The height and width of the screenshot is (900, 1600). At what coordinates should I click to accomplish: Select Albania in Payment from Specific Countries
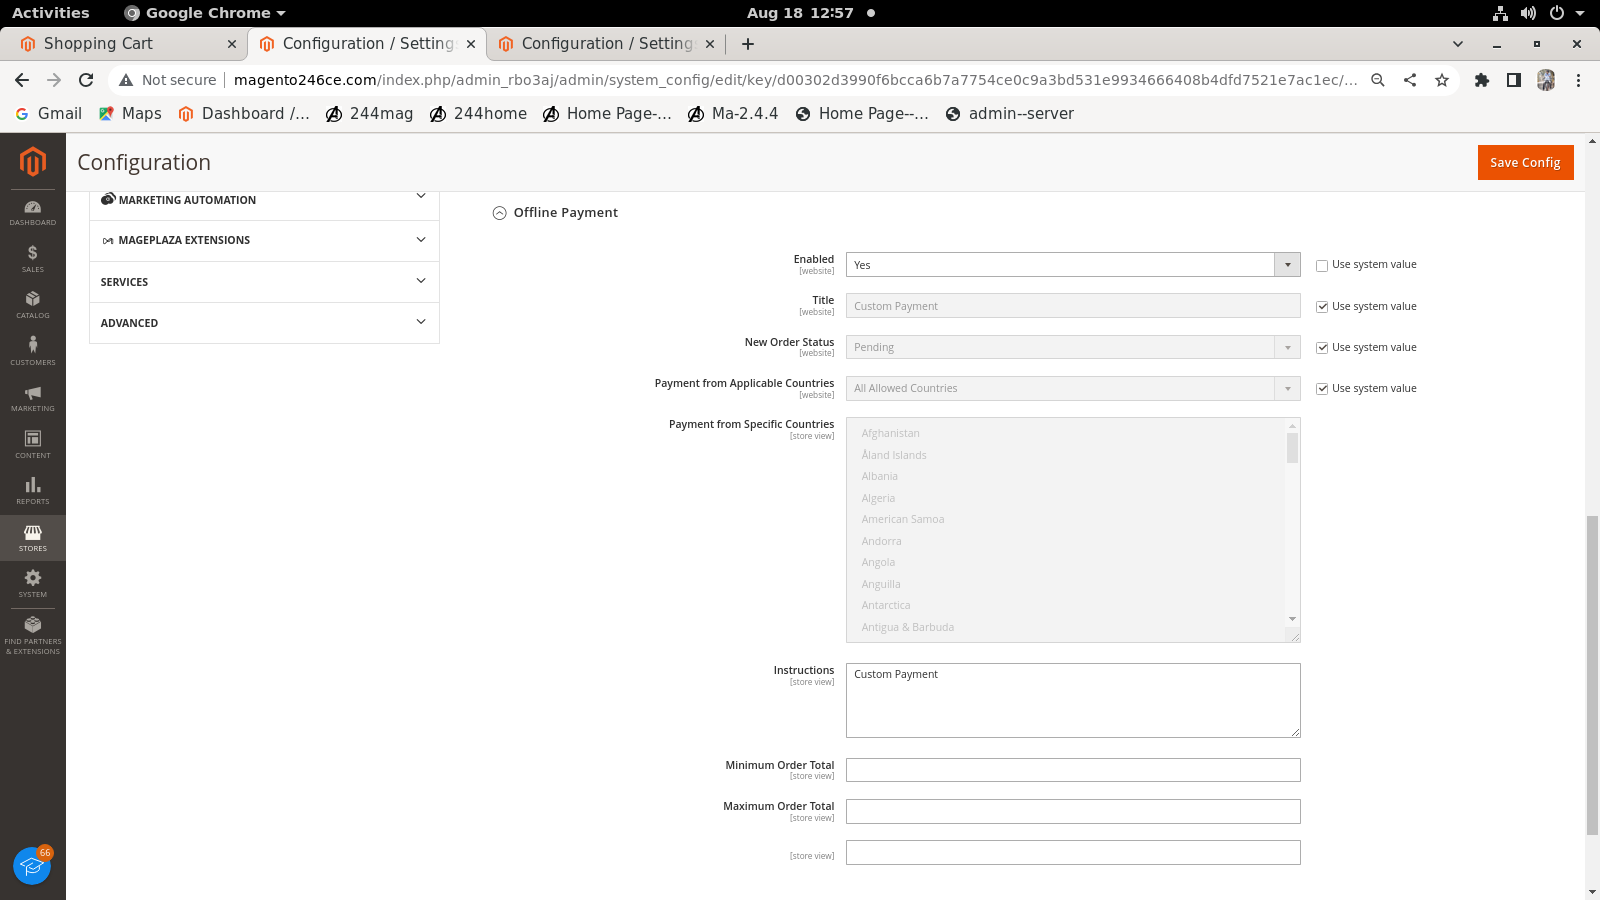point(878,476)
